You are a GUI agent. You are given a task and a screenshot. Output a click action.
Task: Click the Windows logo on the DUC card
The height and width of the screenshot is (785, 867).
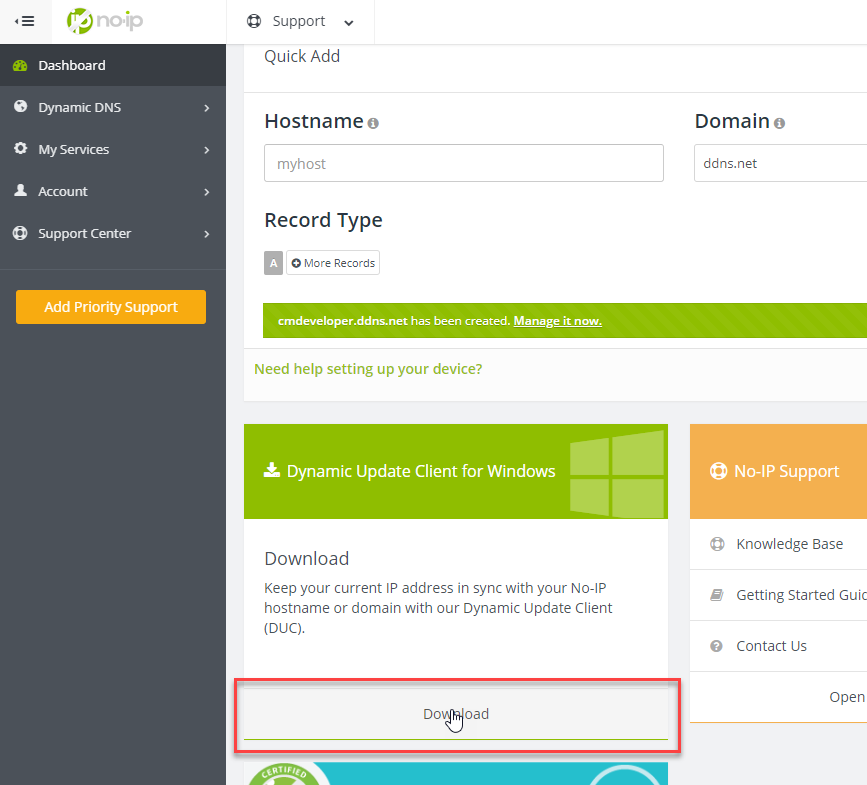[x=617, y=474]
